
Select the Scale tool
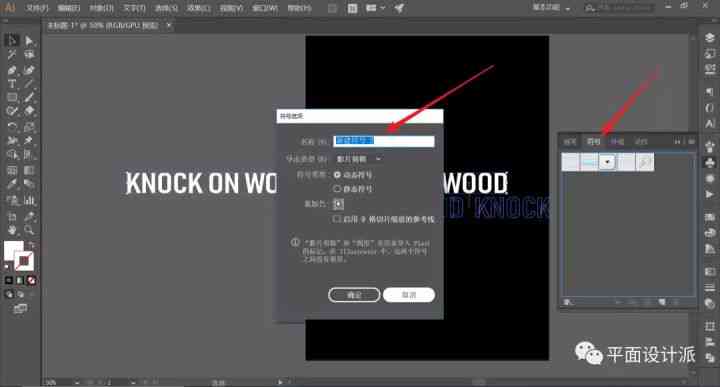(x=29, y=126)
